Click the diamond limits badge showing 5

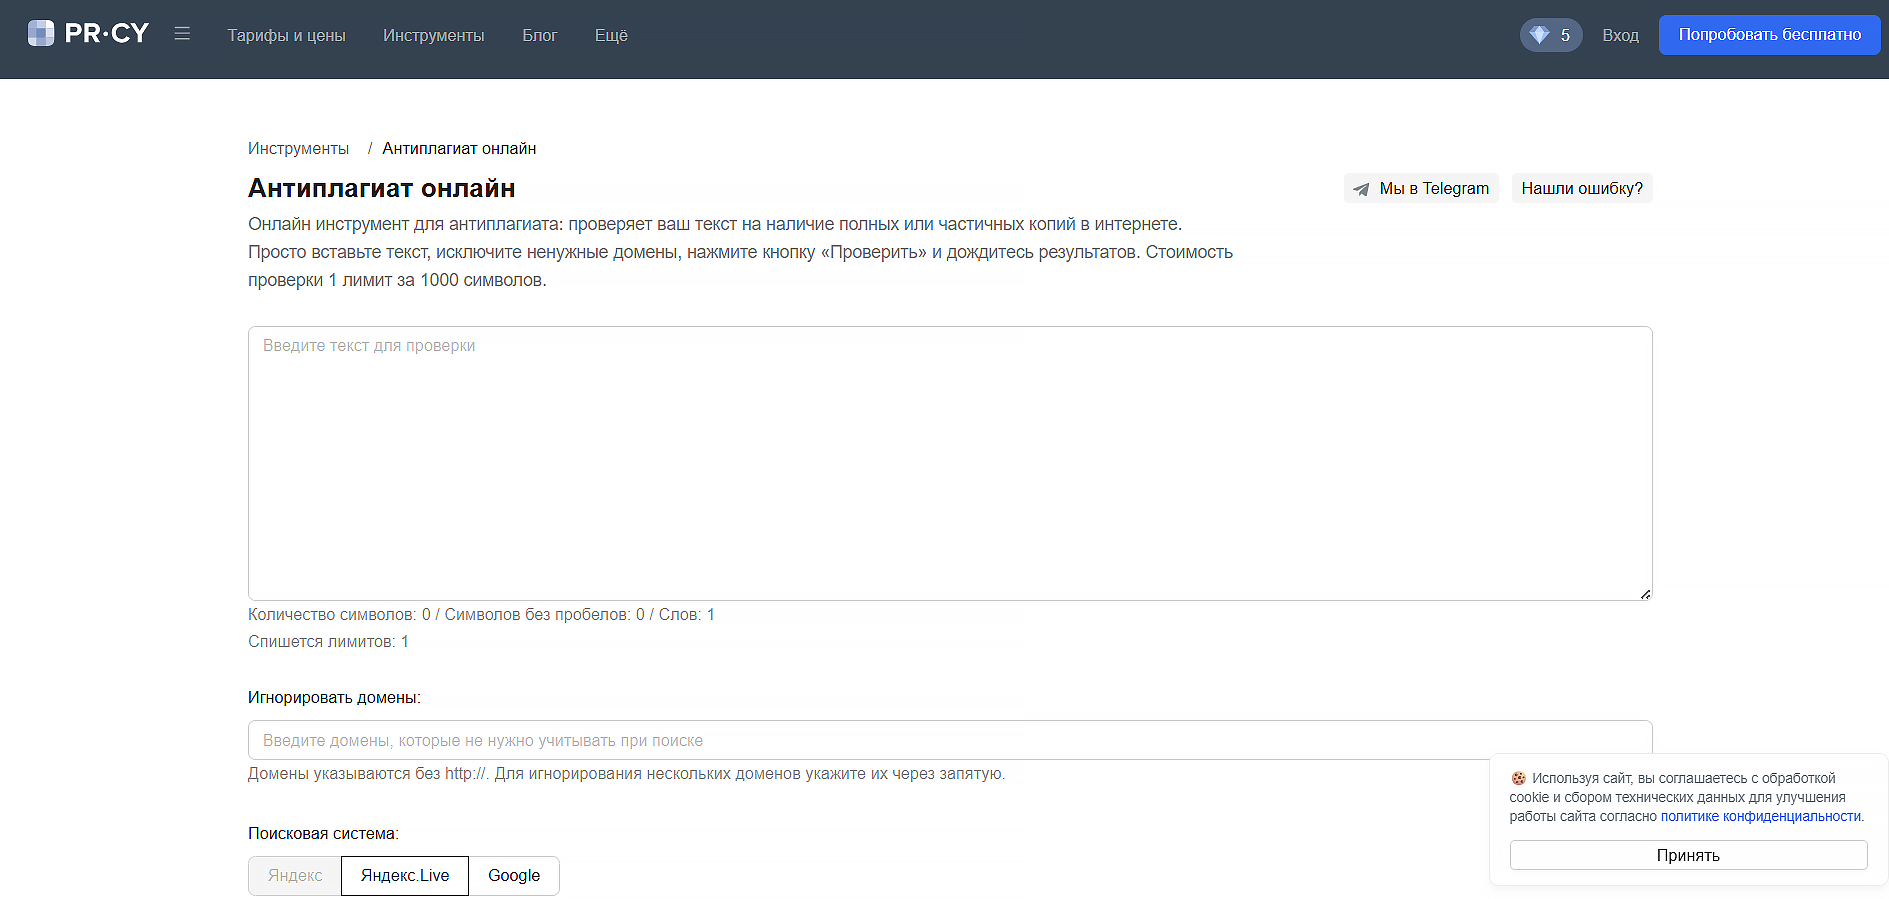pyautogui.click(x=1551, y=35)
